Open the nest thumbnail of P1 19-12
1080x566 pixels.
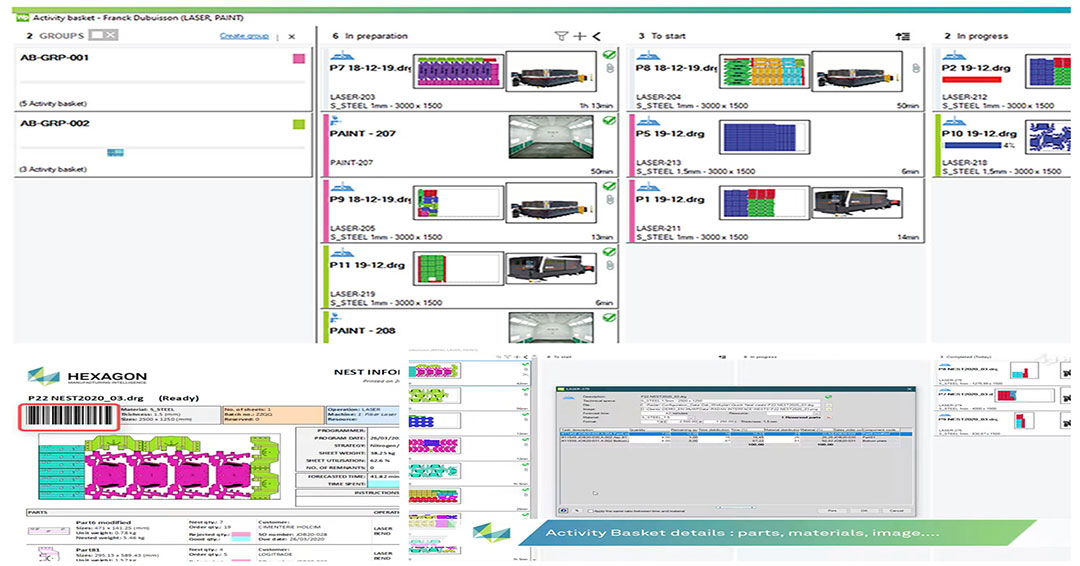click(765, 203)
